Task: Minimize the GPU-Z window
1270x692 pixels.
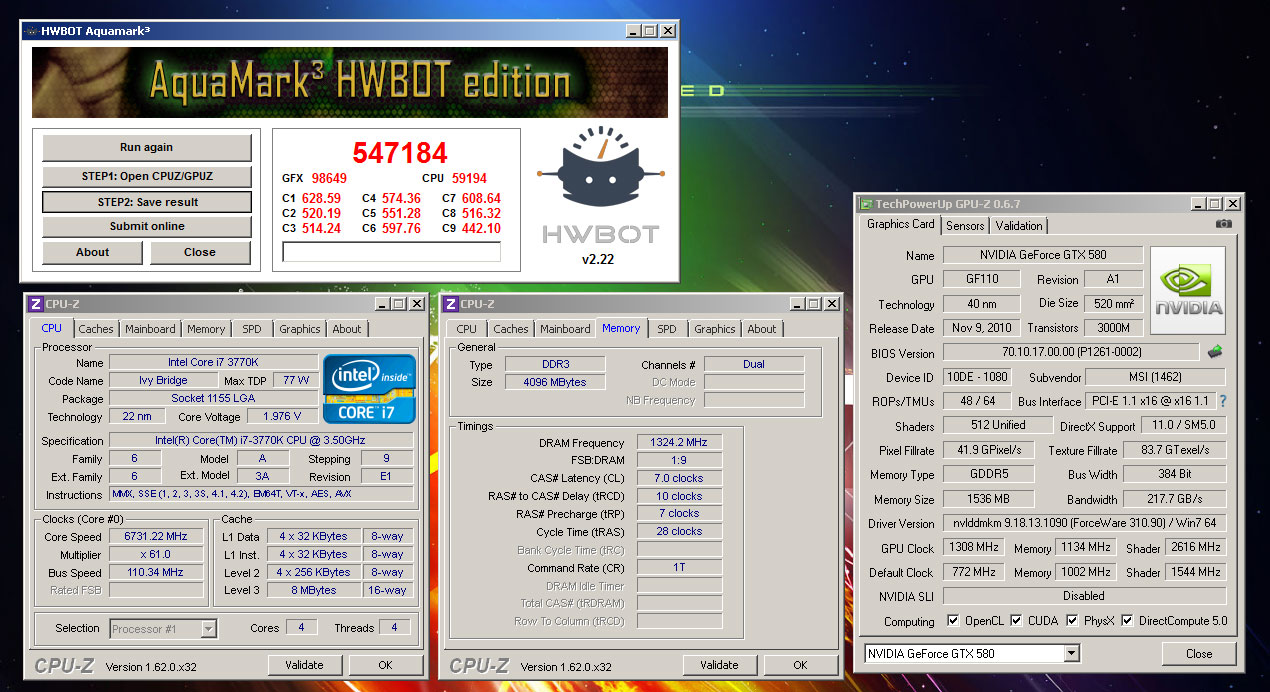Action: [1197, 204]
